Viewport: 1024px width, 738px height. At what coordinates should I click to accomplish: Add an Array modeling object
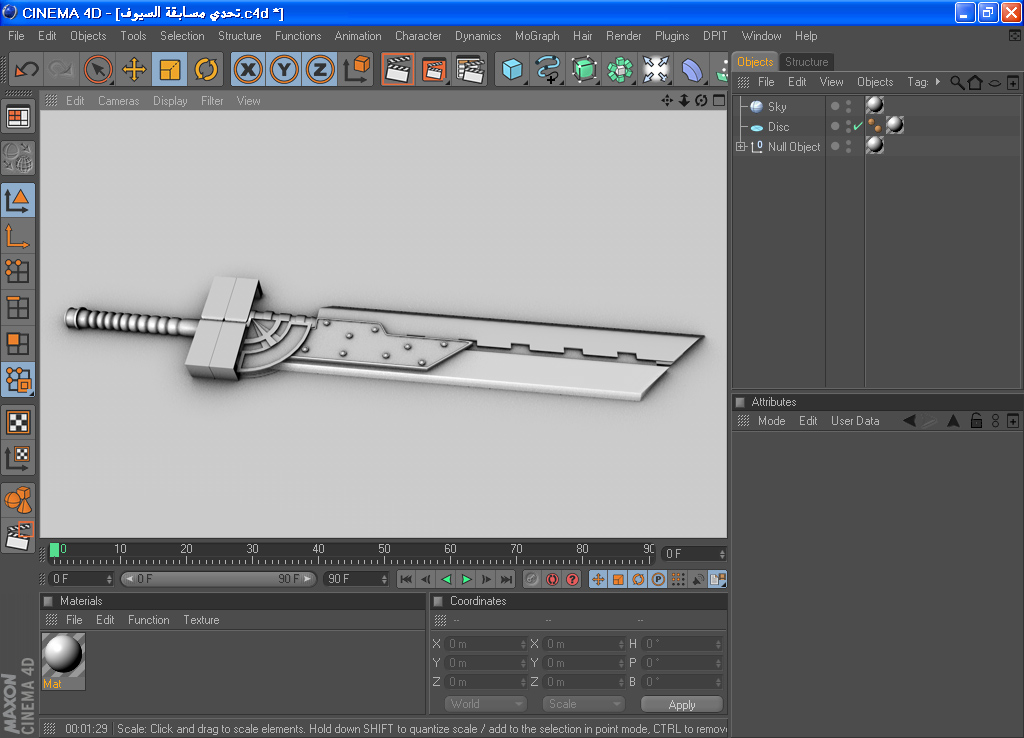(620, 69)
